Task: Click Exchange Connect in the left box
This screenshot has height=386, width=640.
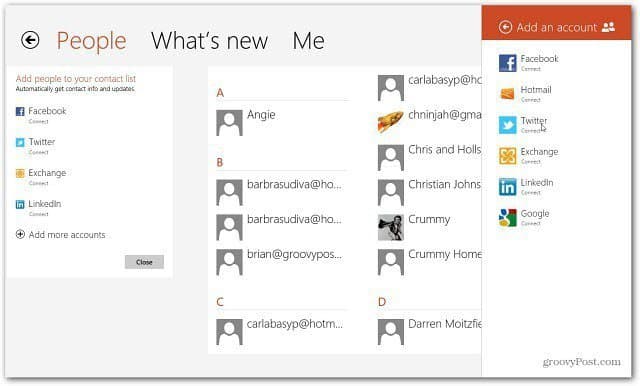Action: pos(38,183)
